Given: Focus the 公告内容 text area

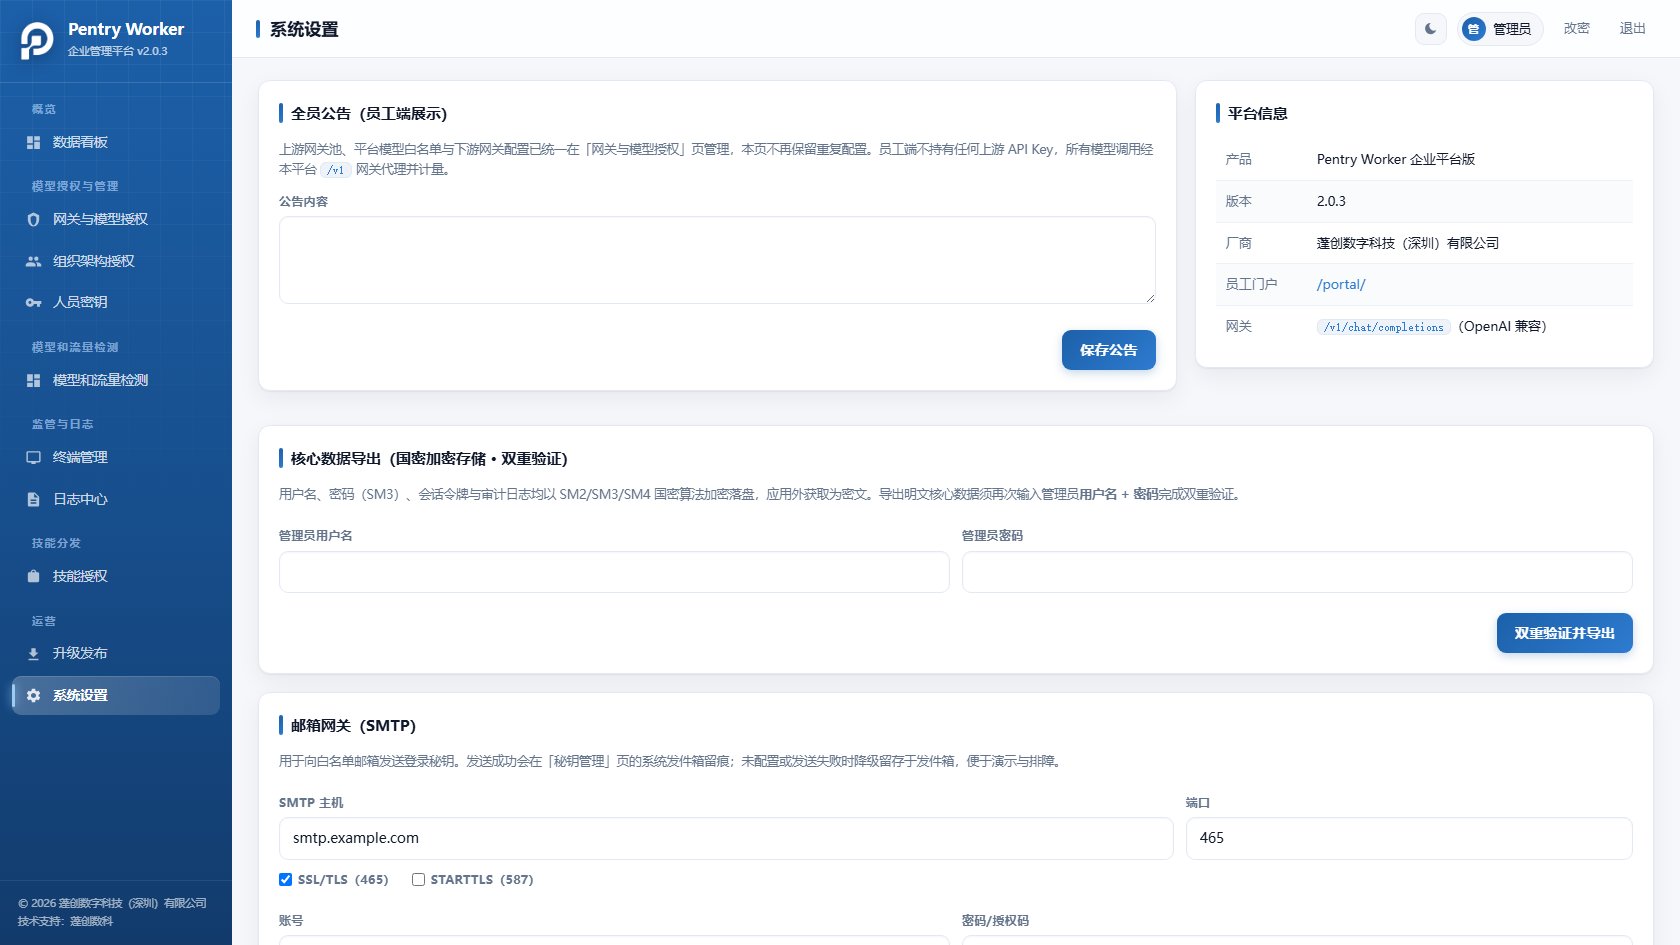Looking at the screenshot, I should point(717,260).
